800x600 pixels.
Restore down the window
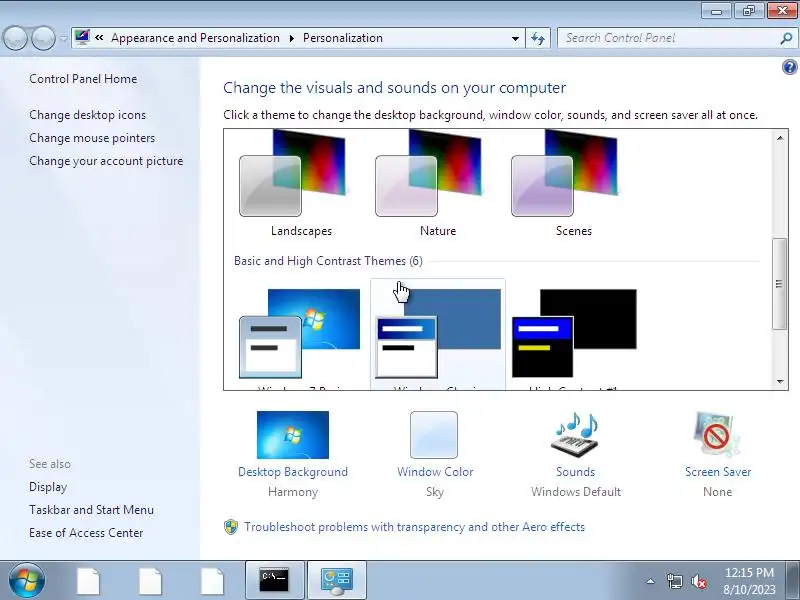coord(748,11)
